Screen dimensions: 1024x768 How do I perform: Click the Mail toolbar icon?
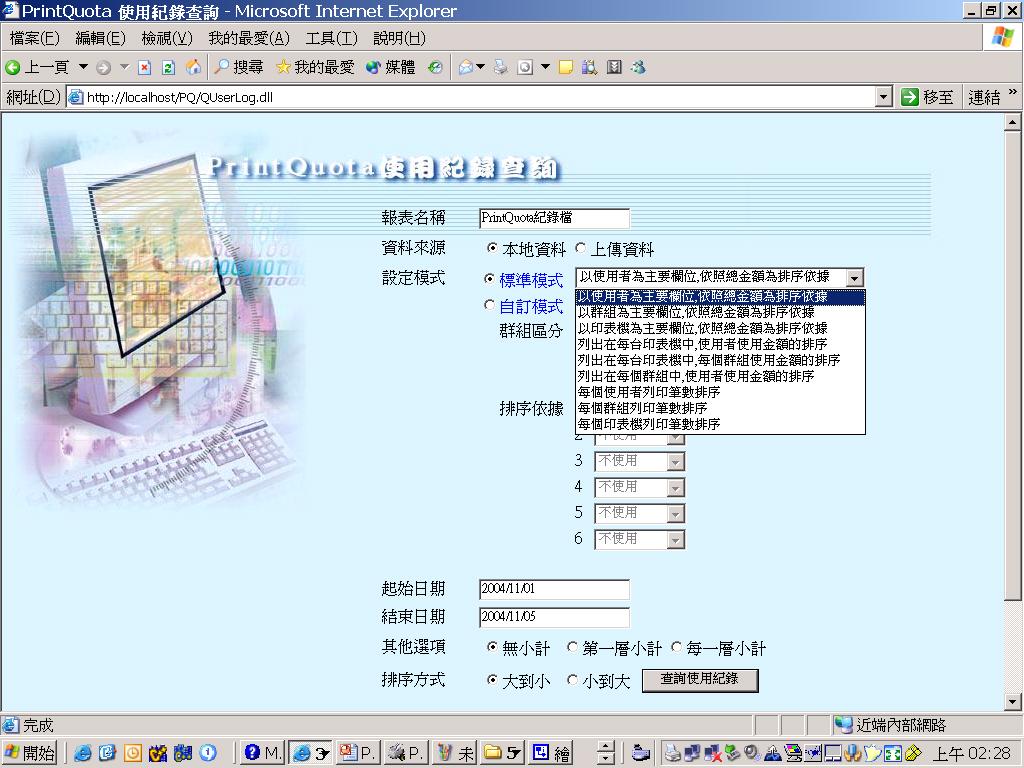(x=466, y=67)
